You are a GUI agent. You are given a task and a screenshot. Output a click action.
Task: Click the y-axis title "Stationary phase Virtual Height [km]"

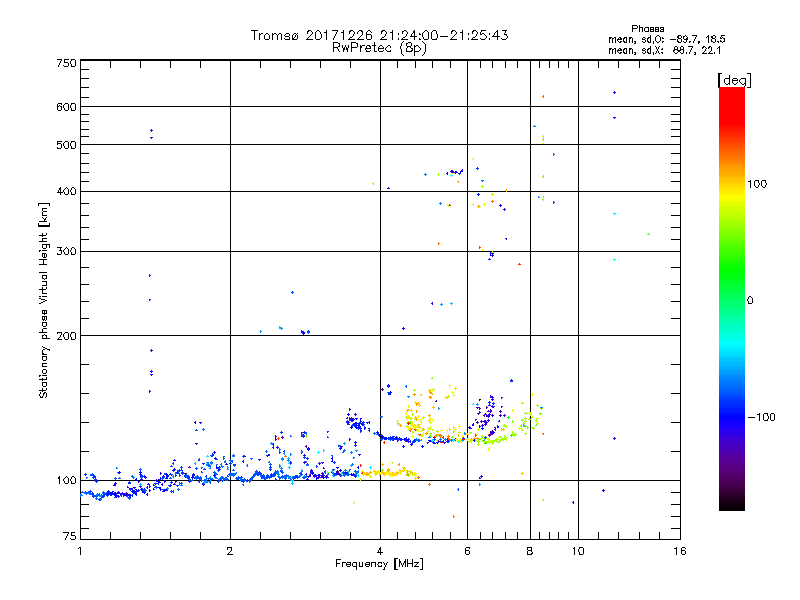tap(43, 300)
